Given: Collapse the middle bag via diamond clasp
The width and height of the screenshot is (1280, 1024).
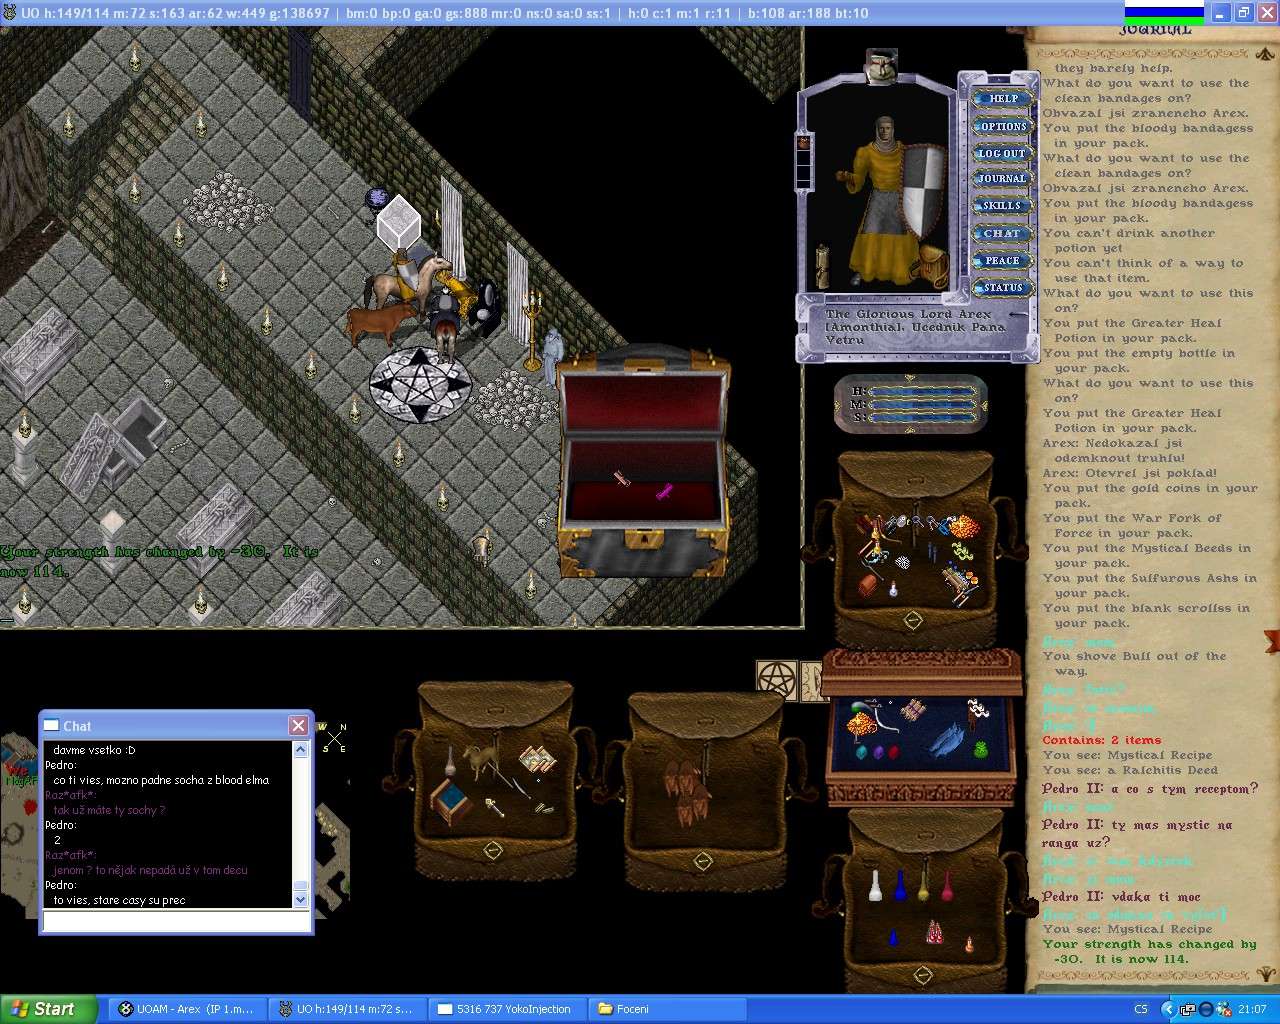Looking at the screenshot, I should pyautogui.click(x=703, y=861).
